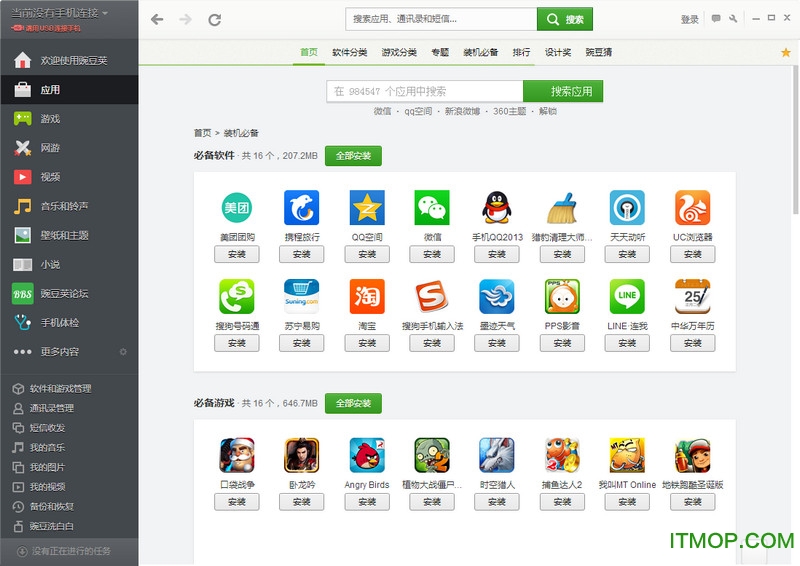Image resolution: width=800 pixels, height=566 pixels.
Task: Open the 中华万年历 calendar icon
Action: 692,296
